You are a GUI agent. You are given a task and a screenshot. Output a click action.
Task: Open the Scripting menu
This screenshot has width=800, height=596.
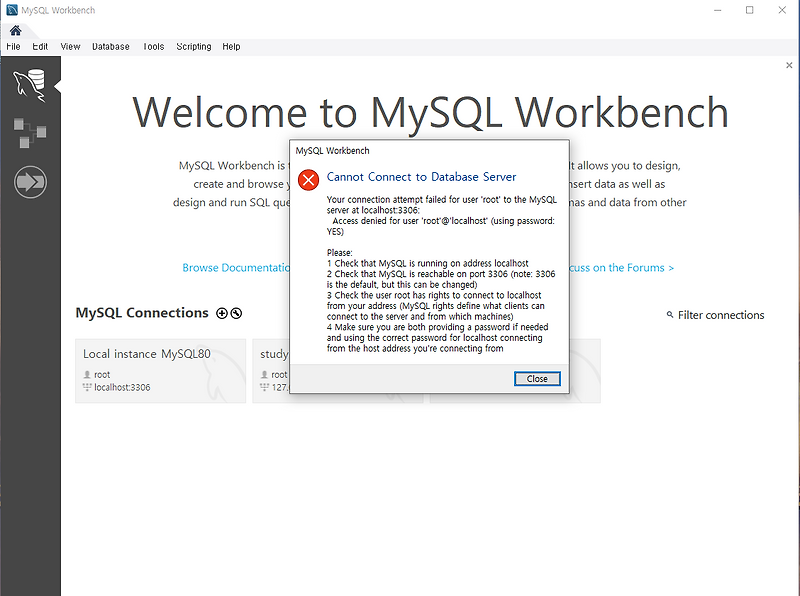click(193, 46)
